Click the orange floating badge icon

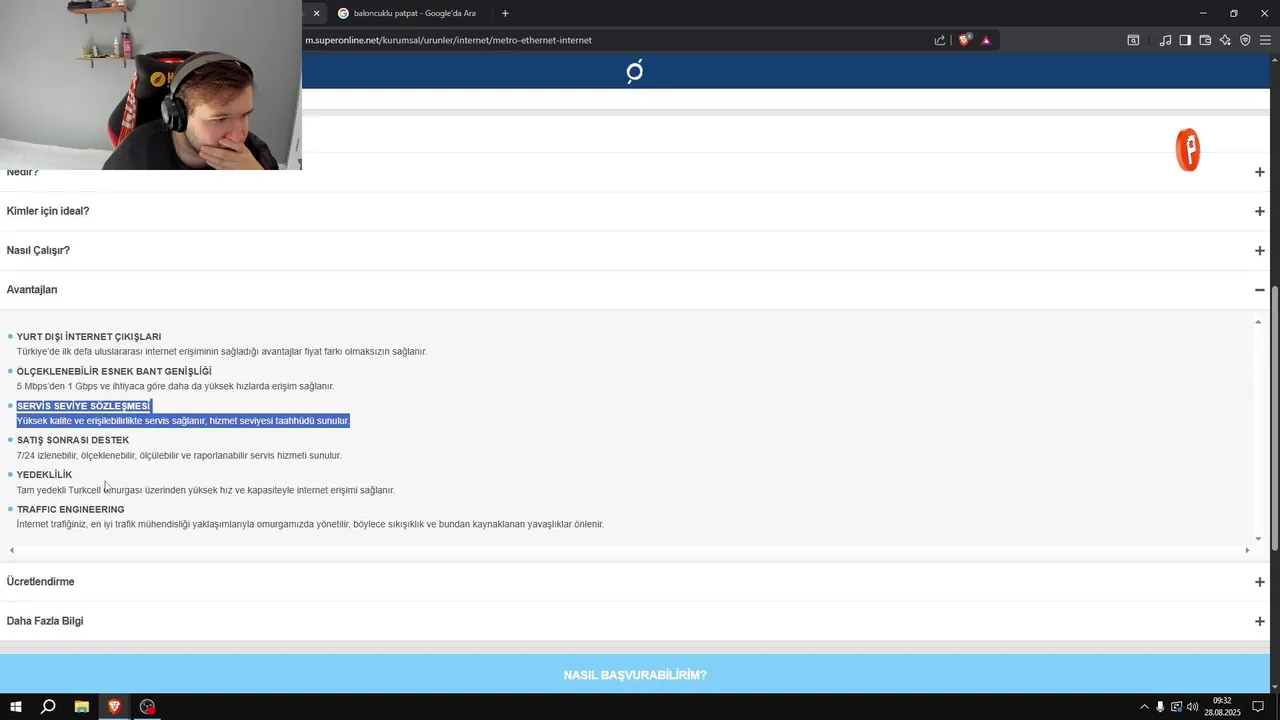(1188, 150)
